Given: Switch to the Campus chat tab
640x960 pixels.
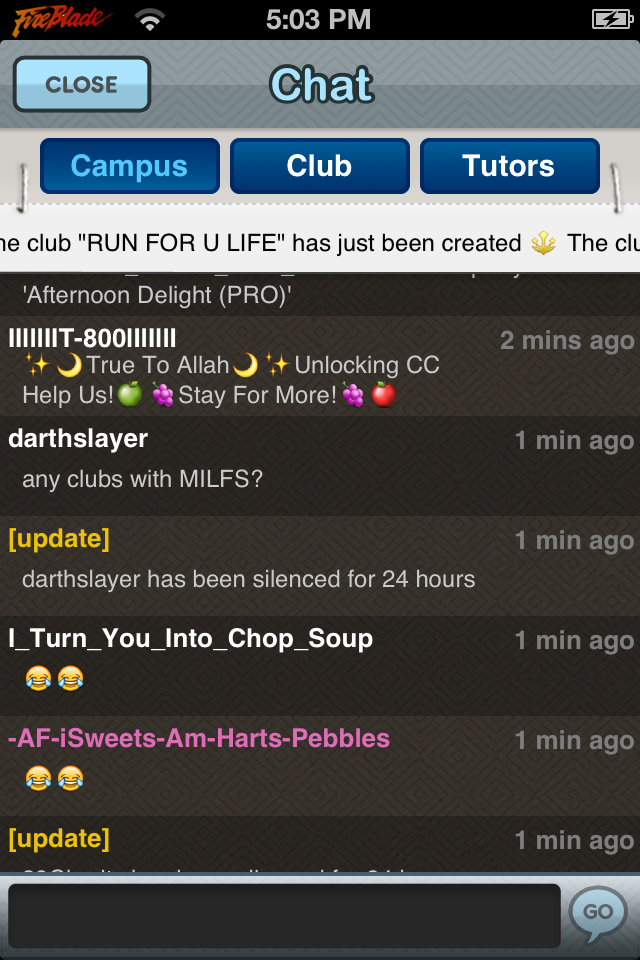Looking at the screenshot, I should point(130,166).
